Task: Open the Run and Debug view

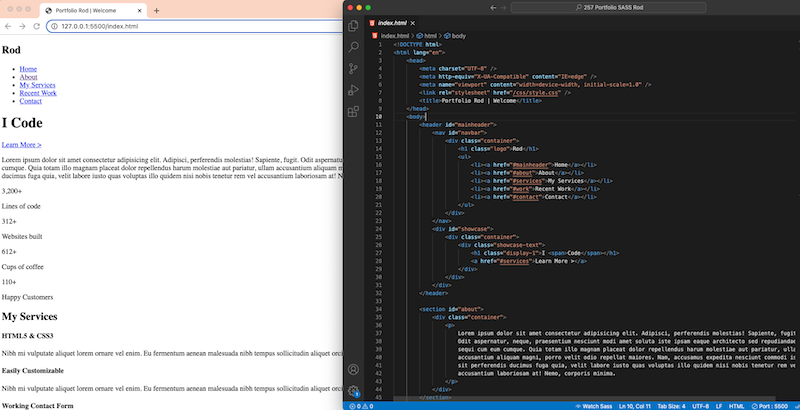Action: click(353, 90)
